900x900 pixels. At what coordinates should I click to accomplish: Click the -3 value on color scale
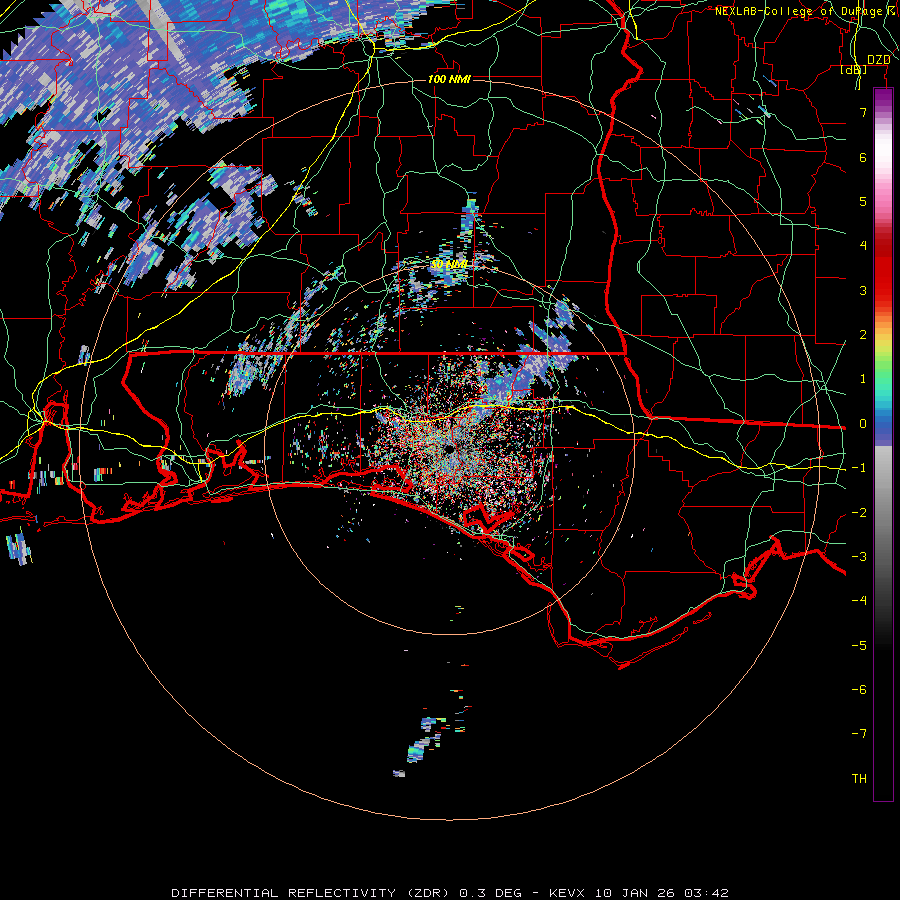click(x=859, y=557)
